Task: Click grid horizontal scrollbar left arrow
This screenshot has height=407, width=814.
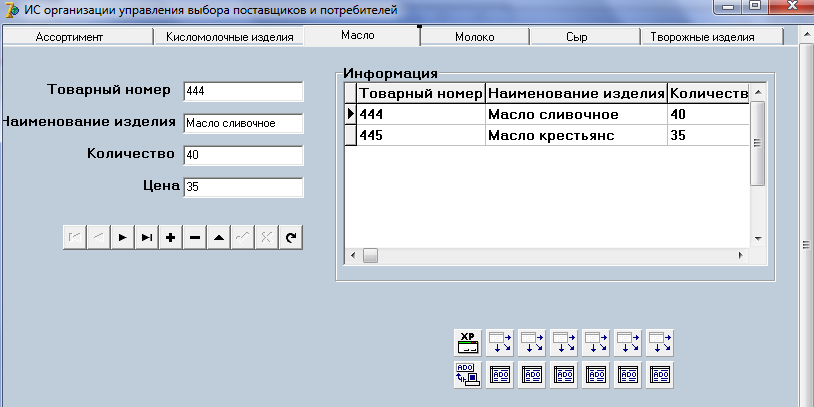Action: point(353,256)
